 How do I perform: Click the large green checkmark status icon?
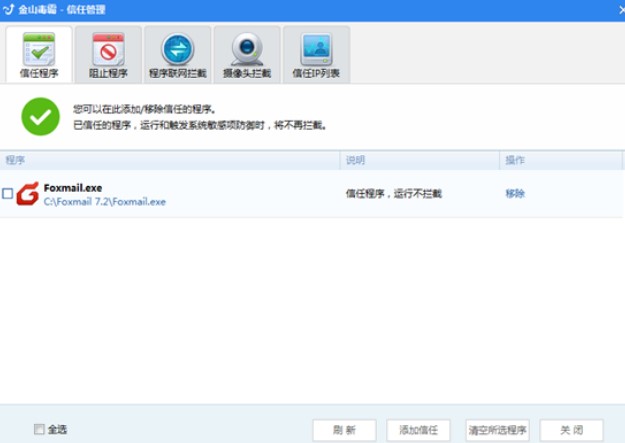41,117
